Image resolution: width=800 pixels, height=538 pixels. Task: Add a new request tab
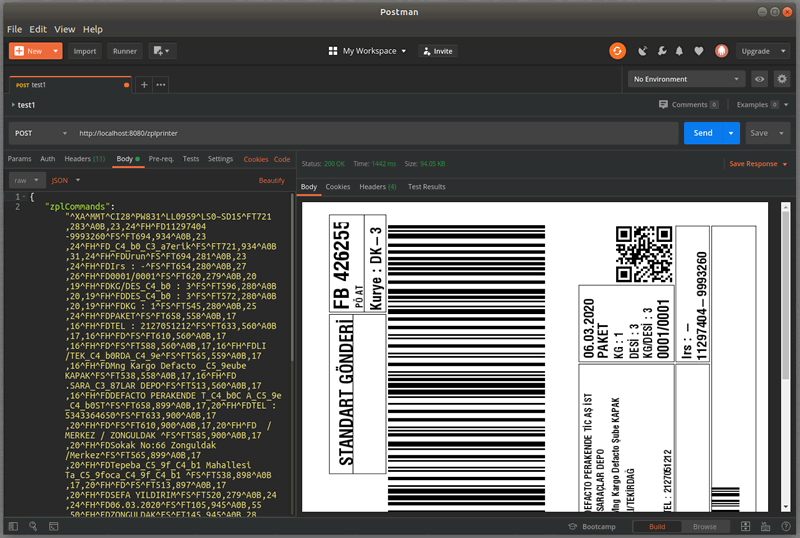point(144,85)
